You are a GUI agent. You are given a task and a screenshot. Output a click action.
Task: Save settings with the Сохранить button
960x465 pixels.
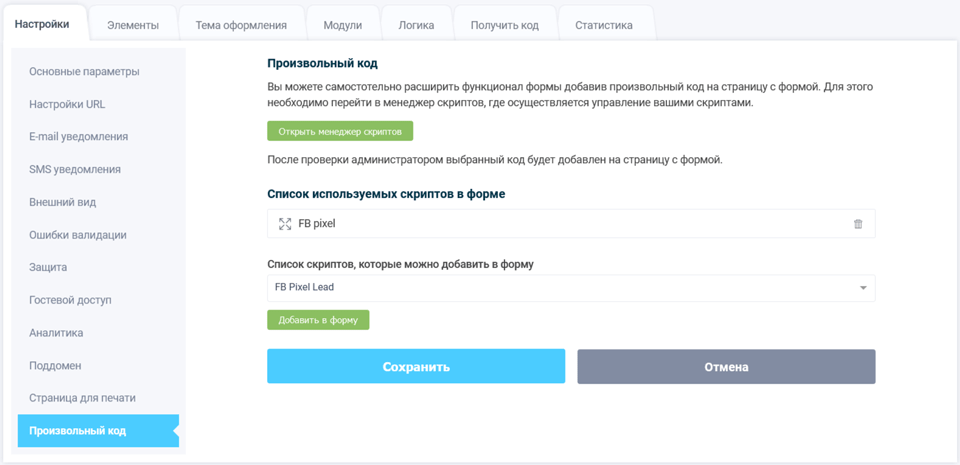click(416, 367)
